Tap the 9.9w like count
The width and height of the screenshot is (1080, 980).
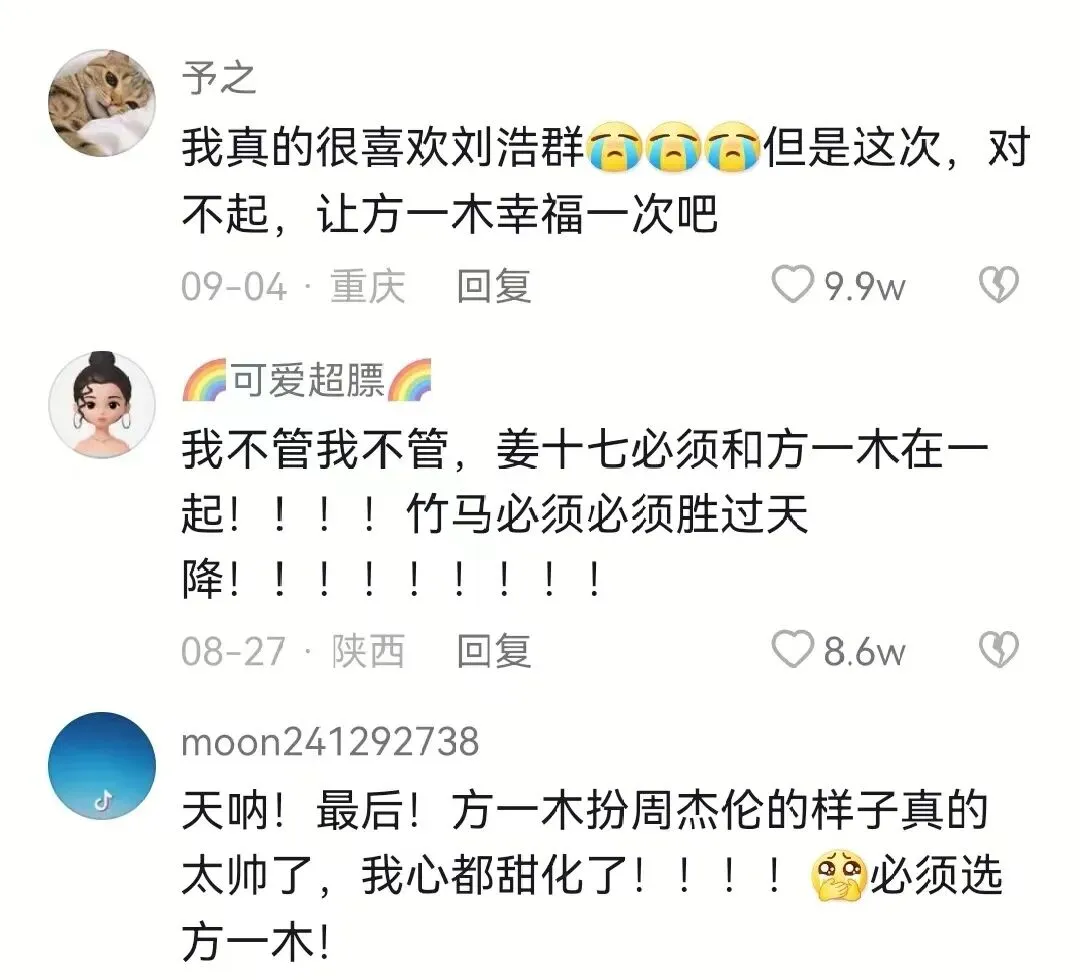(x=865, y=286)
